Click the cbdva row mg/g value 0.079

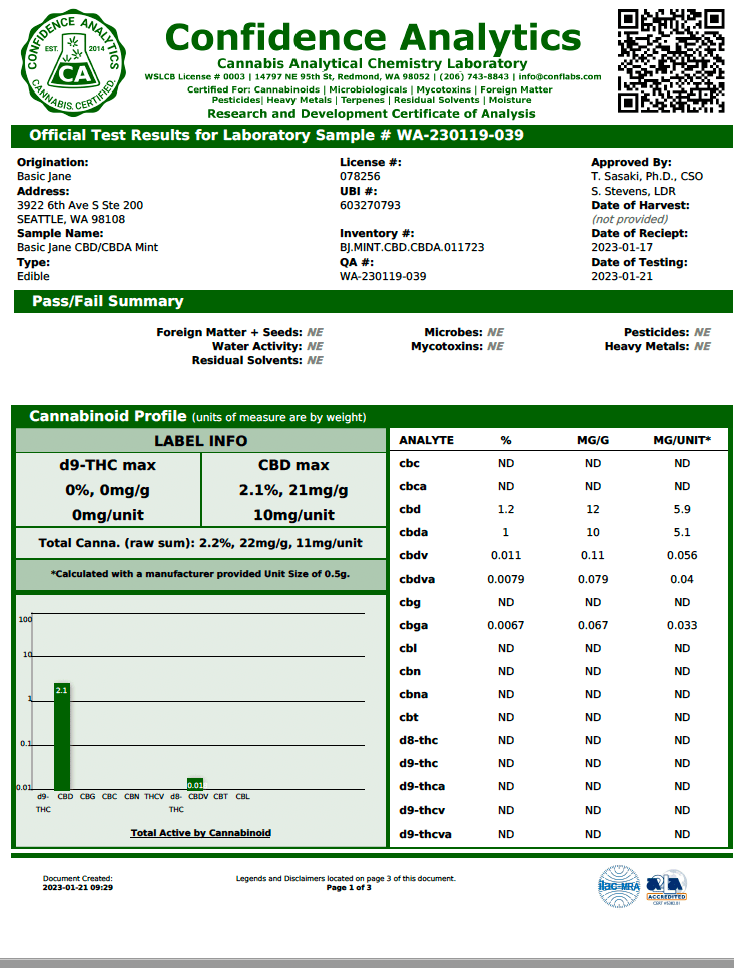coord(593,579)
